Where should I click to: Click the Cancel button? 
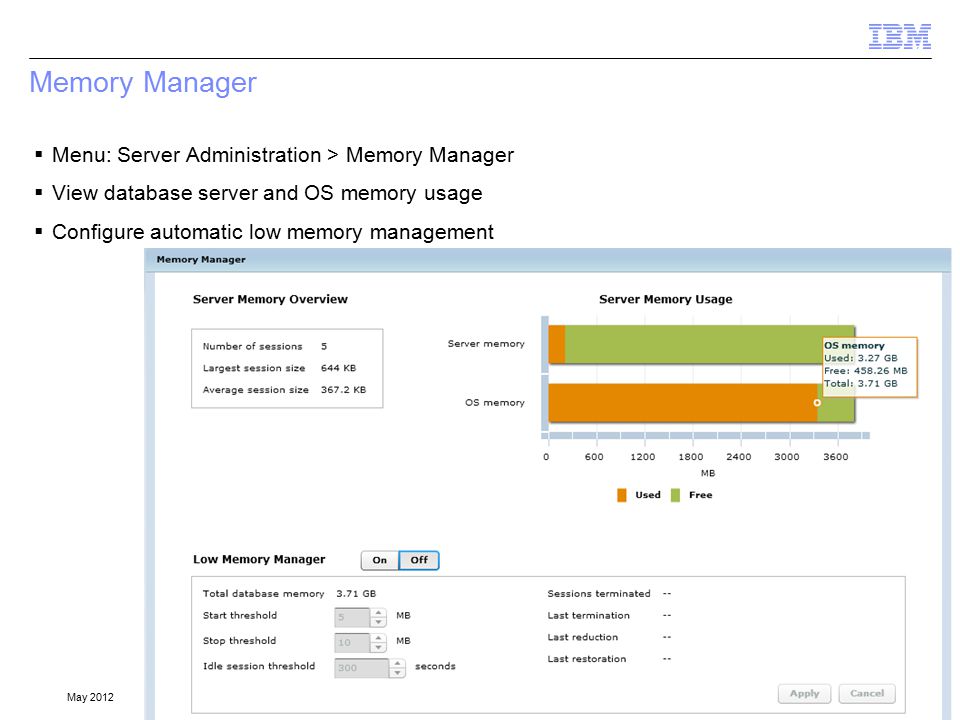coord(867,694)
